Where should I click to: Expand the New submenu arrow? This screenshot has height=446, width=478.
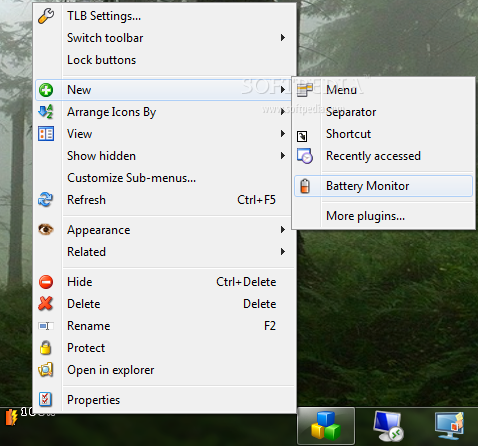(x=283, y=90)
